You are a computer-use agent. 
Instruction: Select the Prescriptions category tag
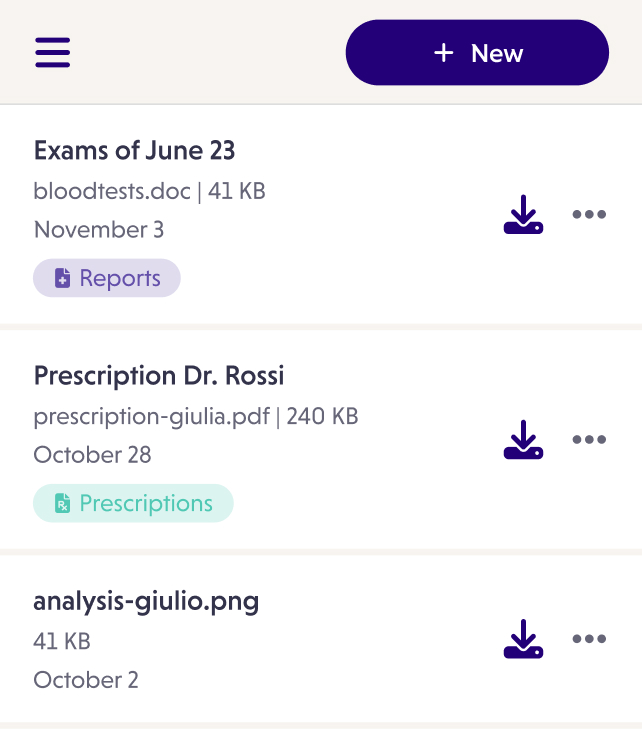click(x=133, y=503)
